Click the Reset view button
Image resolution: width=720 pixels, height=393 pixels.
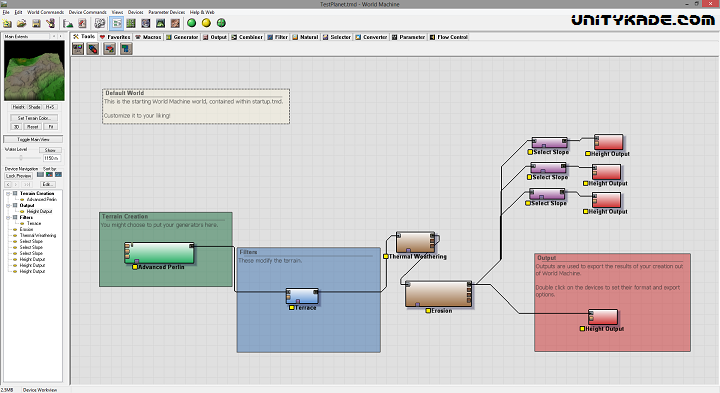pyautogui.click(x=33, y=127)
